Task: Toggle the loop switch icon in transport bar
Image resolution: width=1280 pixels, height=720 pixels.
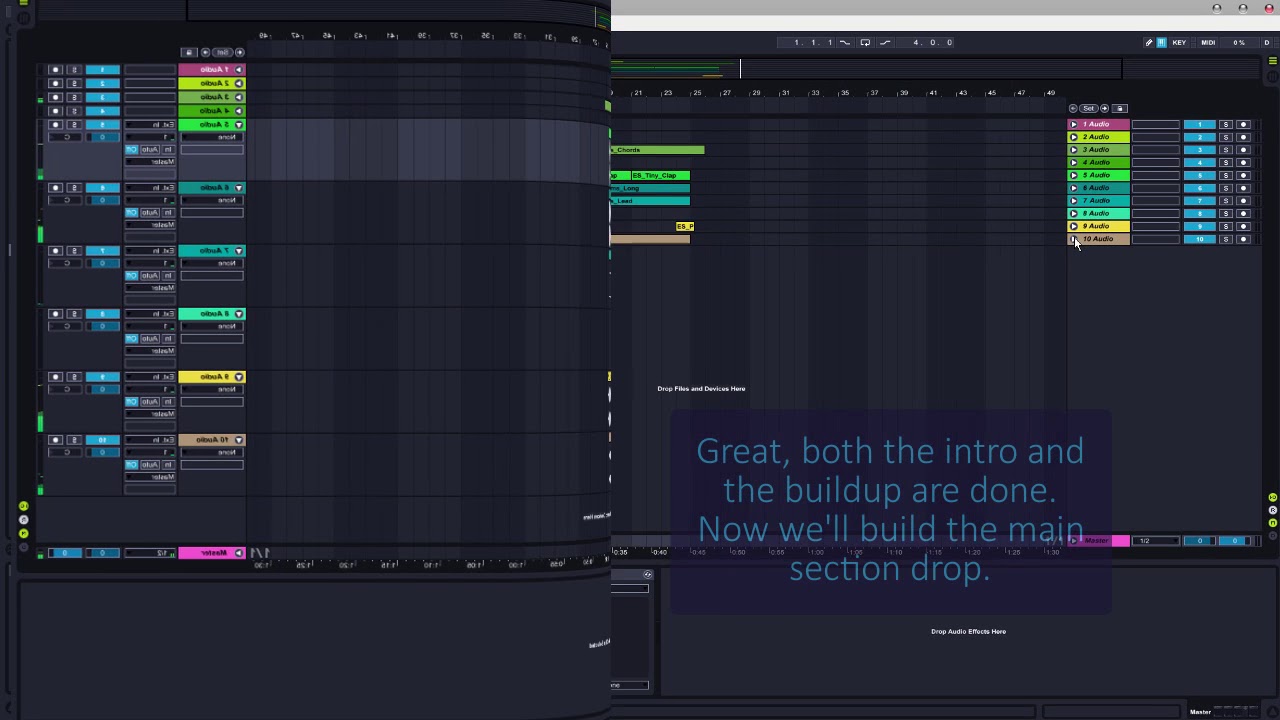Action: 865,42
